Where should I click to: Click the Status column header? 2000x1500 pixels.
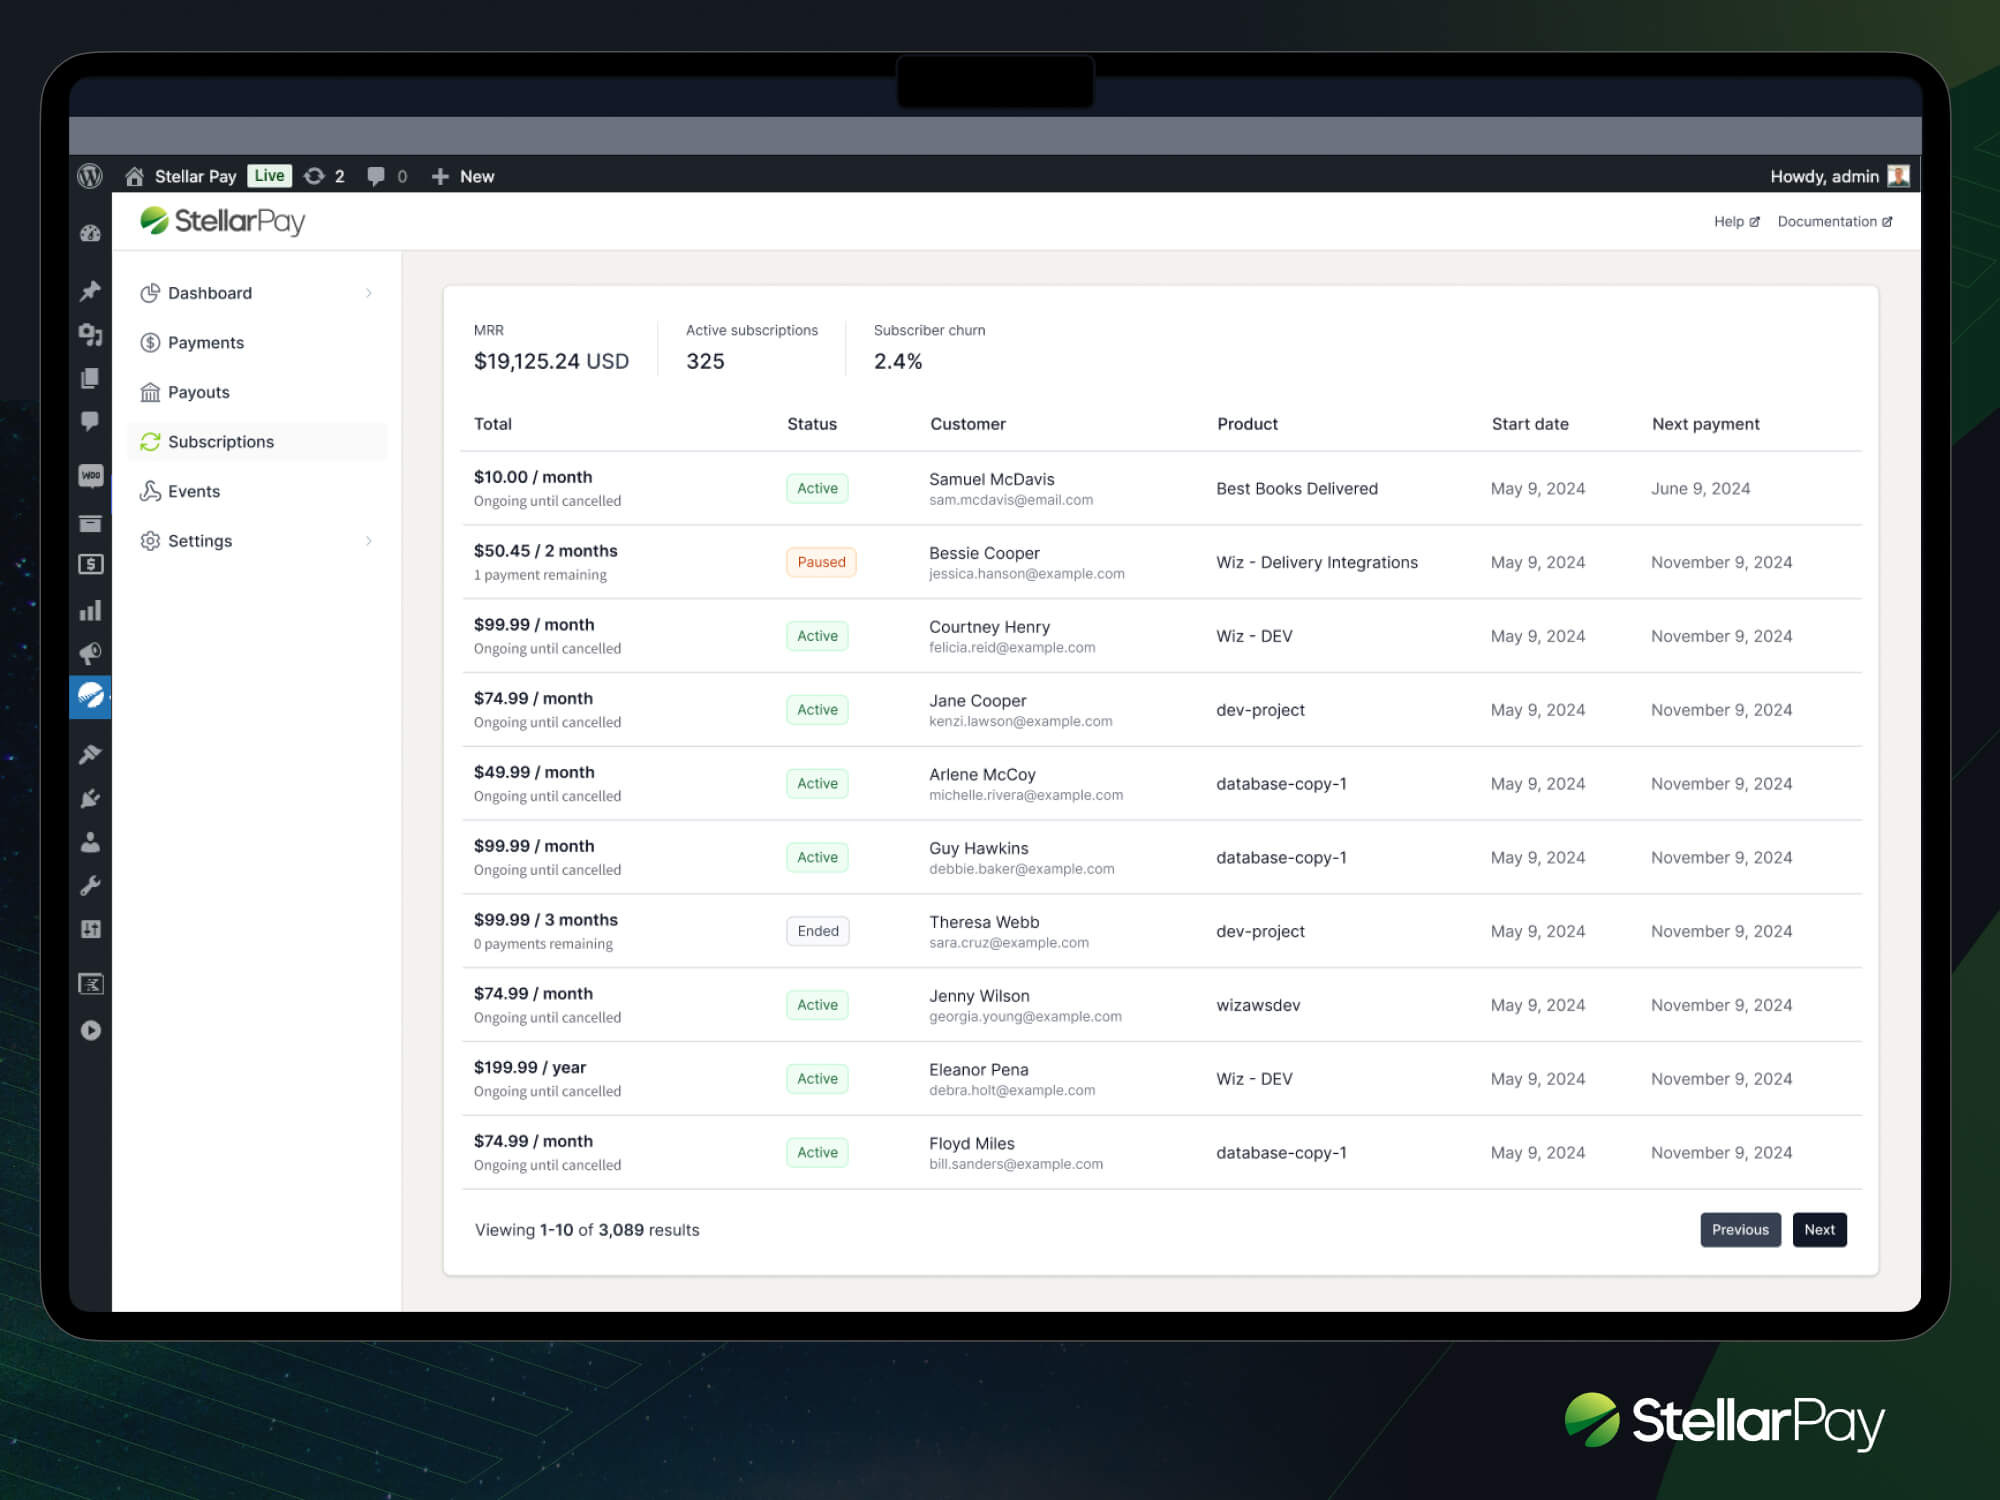pos(812,424)
